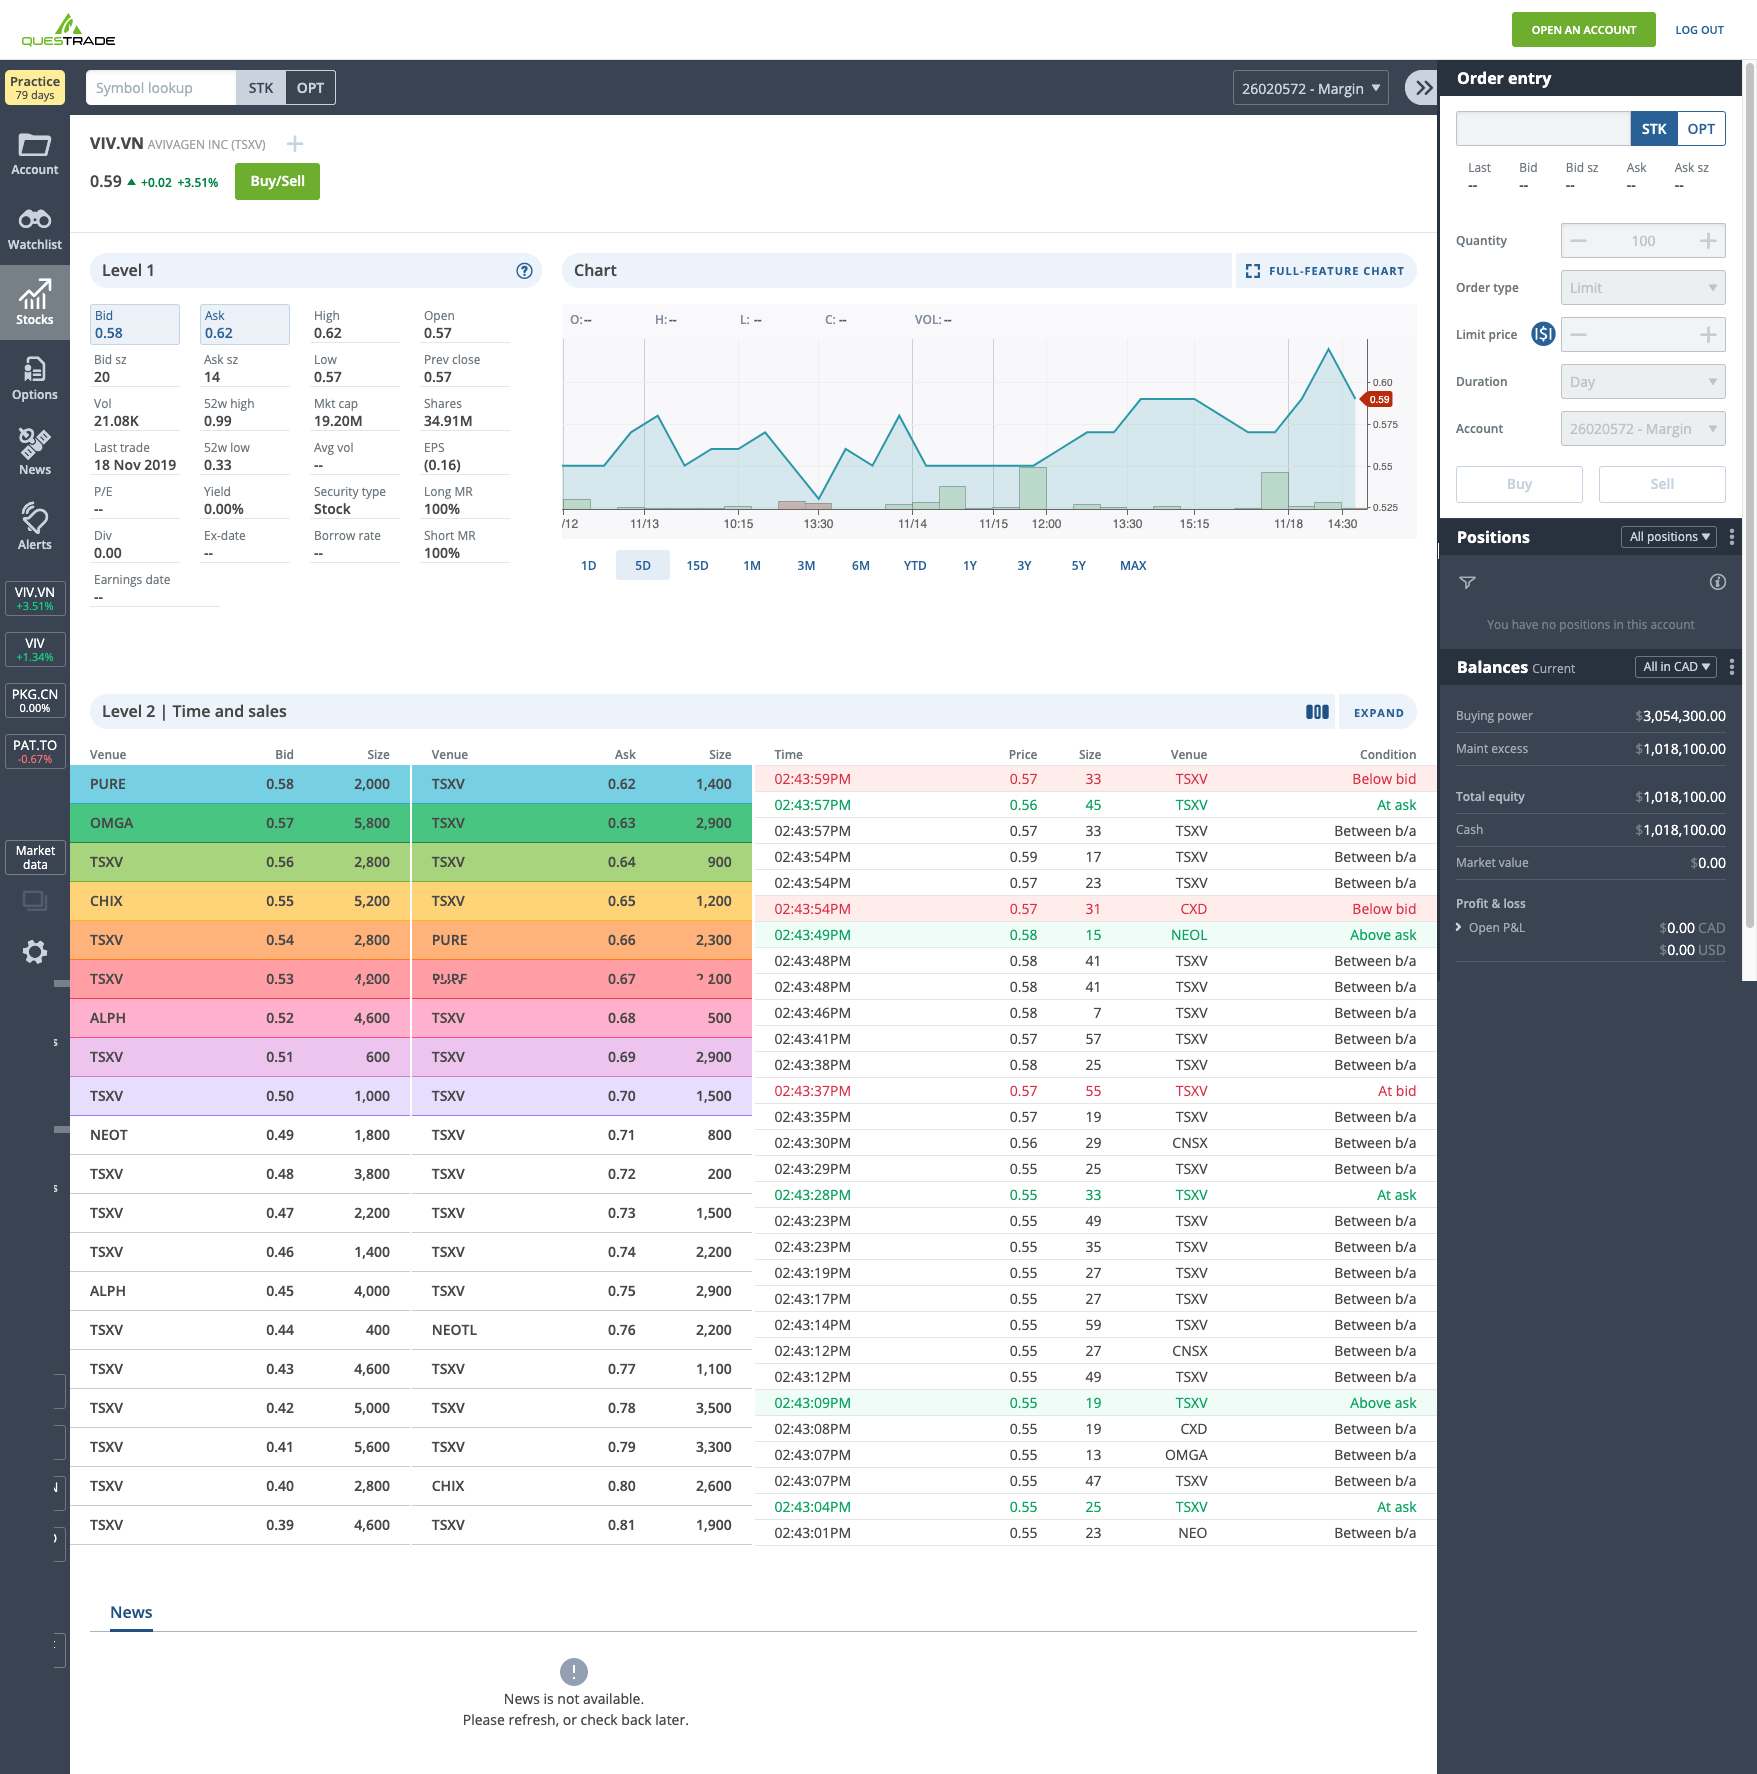This screenshot has width=1757, height=1774.
Task: Open the Options sidebar section
Action: click(35, 378)
